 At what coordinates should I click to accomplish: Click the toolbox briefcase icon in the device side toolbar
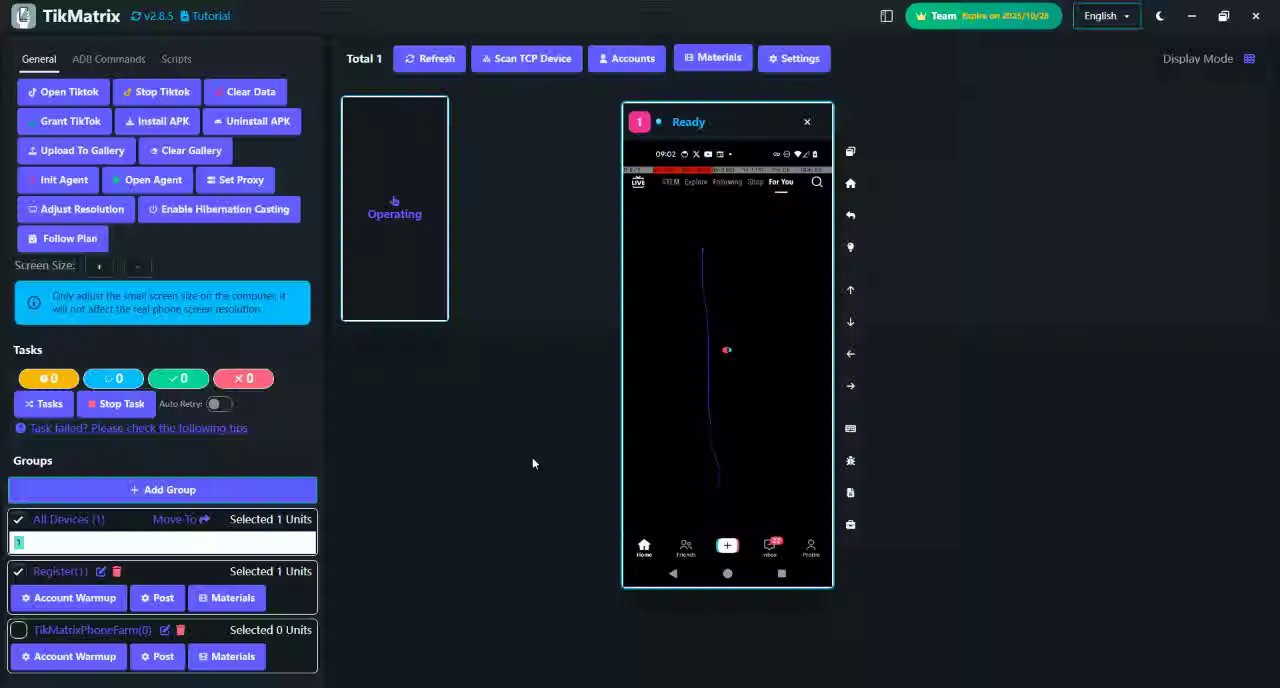coord(850,525)
